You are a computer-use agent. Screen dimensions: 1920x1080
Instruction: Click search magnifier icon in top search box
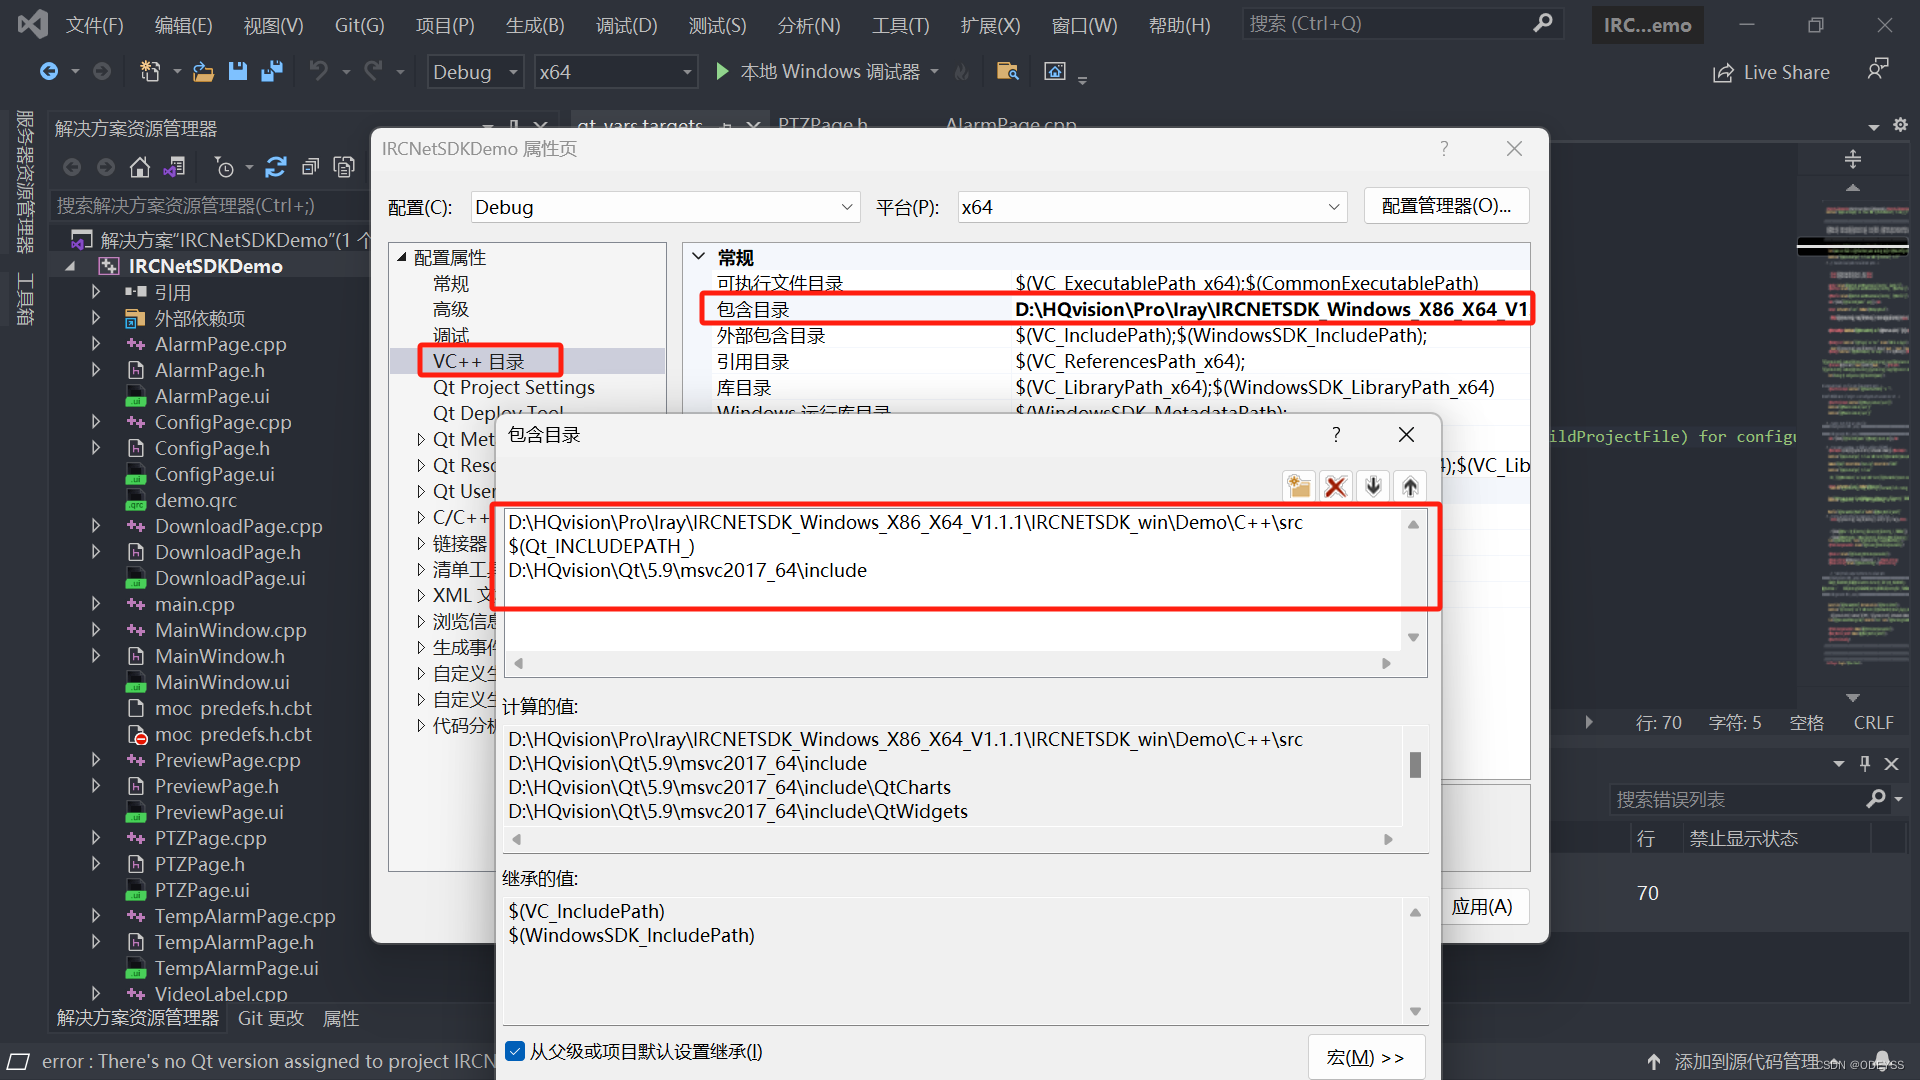pyautogui.click(x=1543, y=23)
